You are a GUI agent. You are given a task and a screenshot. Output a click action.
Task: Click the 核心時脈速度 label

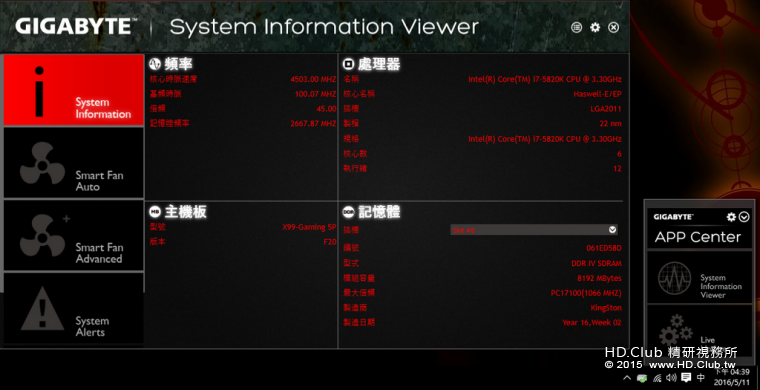(x=174, y=79)
